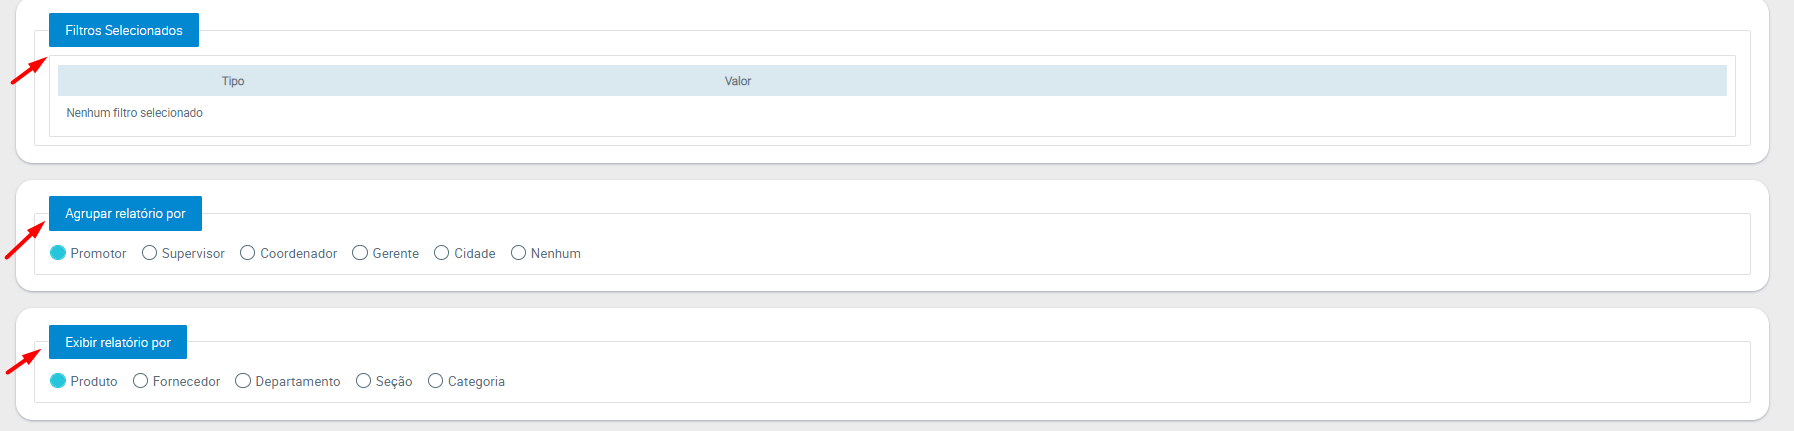Image resolution: width=1794 pixels, height=431 pixels.
Task: Group the report by Cidade
Action: click(x=442, y=253)
